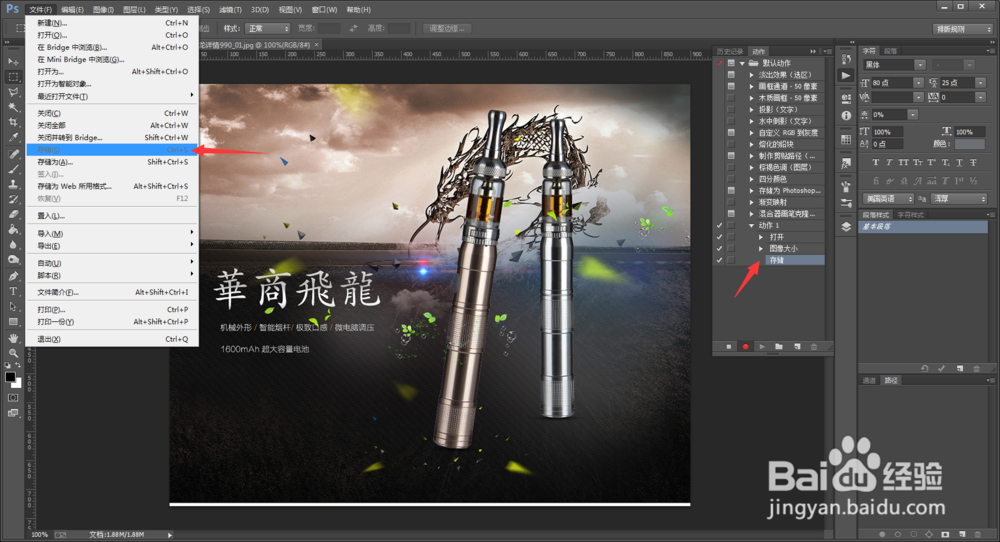Toggle checkmark for 动作 1

[x=719, y=225]
